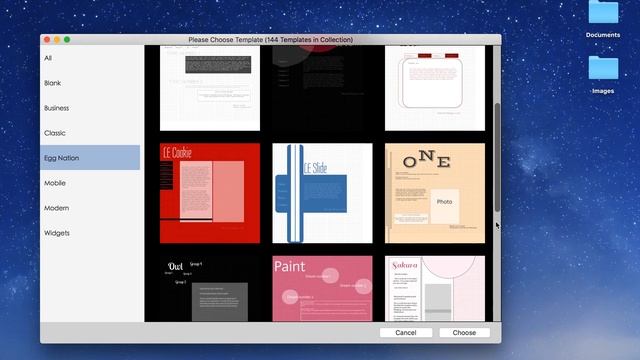The width and height of the screenshot is (640, 360).
Task: Zoom the dialog with green button
Action: [x=67, y=40]
